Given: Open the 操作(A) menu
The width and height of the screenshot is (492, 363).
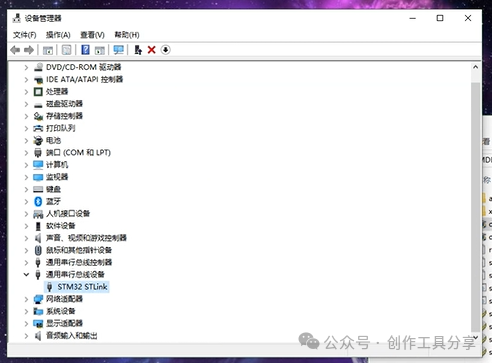Looking at the screenshot, I should 58,35.
